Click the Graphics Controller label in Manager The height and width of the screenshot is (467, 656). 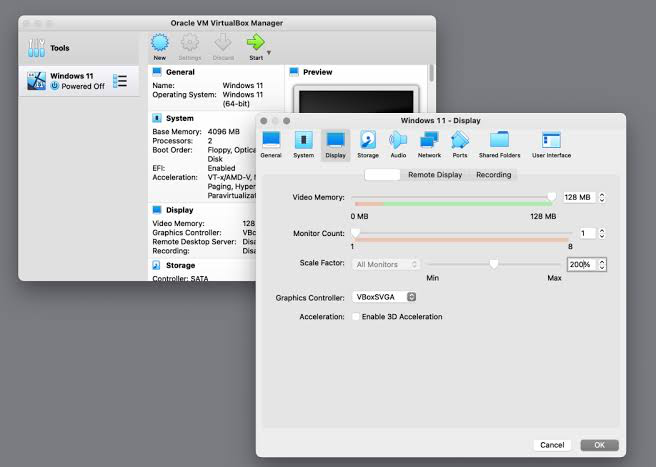pos(187,233)
